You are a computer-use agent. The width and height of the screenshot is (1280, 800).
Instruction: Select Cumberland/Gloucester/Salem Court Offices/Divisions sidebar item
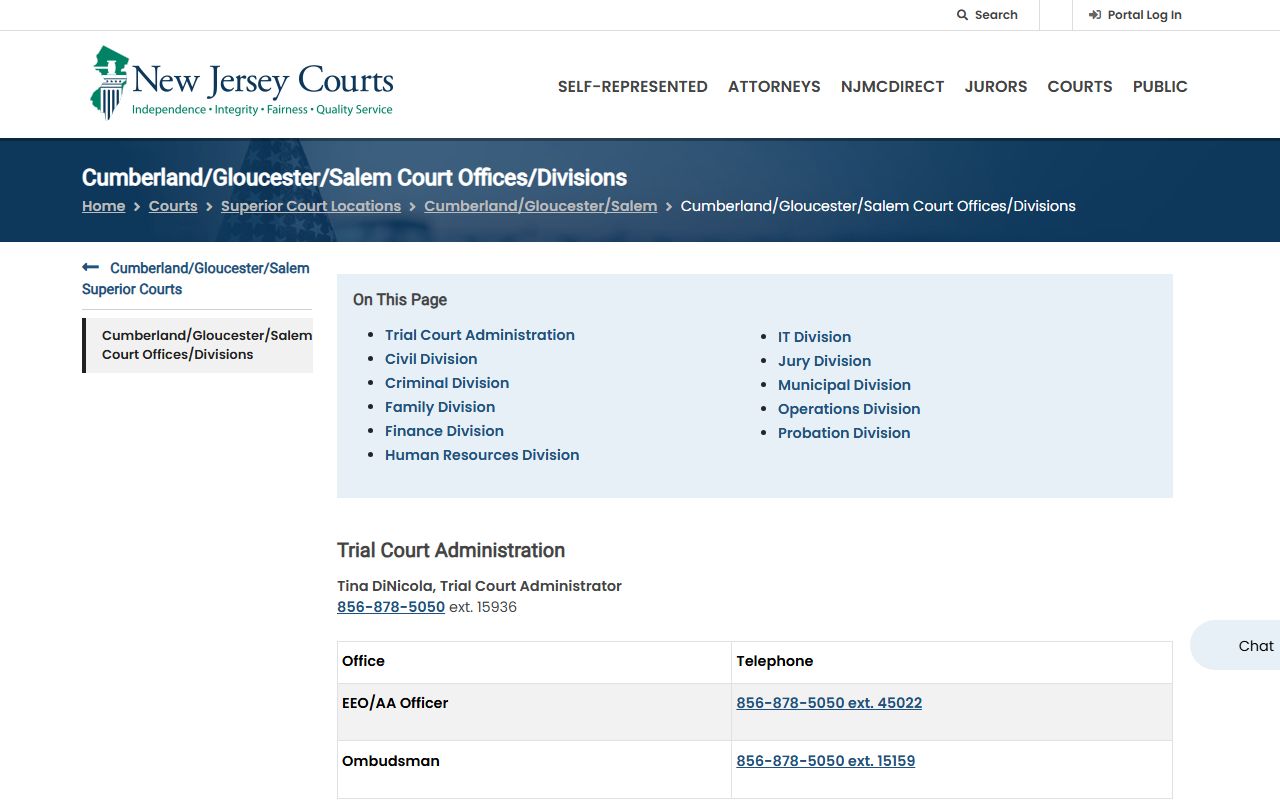pyautogui.click(x=199, y=345)
